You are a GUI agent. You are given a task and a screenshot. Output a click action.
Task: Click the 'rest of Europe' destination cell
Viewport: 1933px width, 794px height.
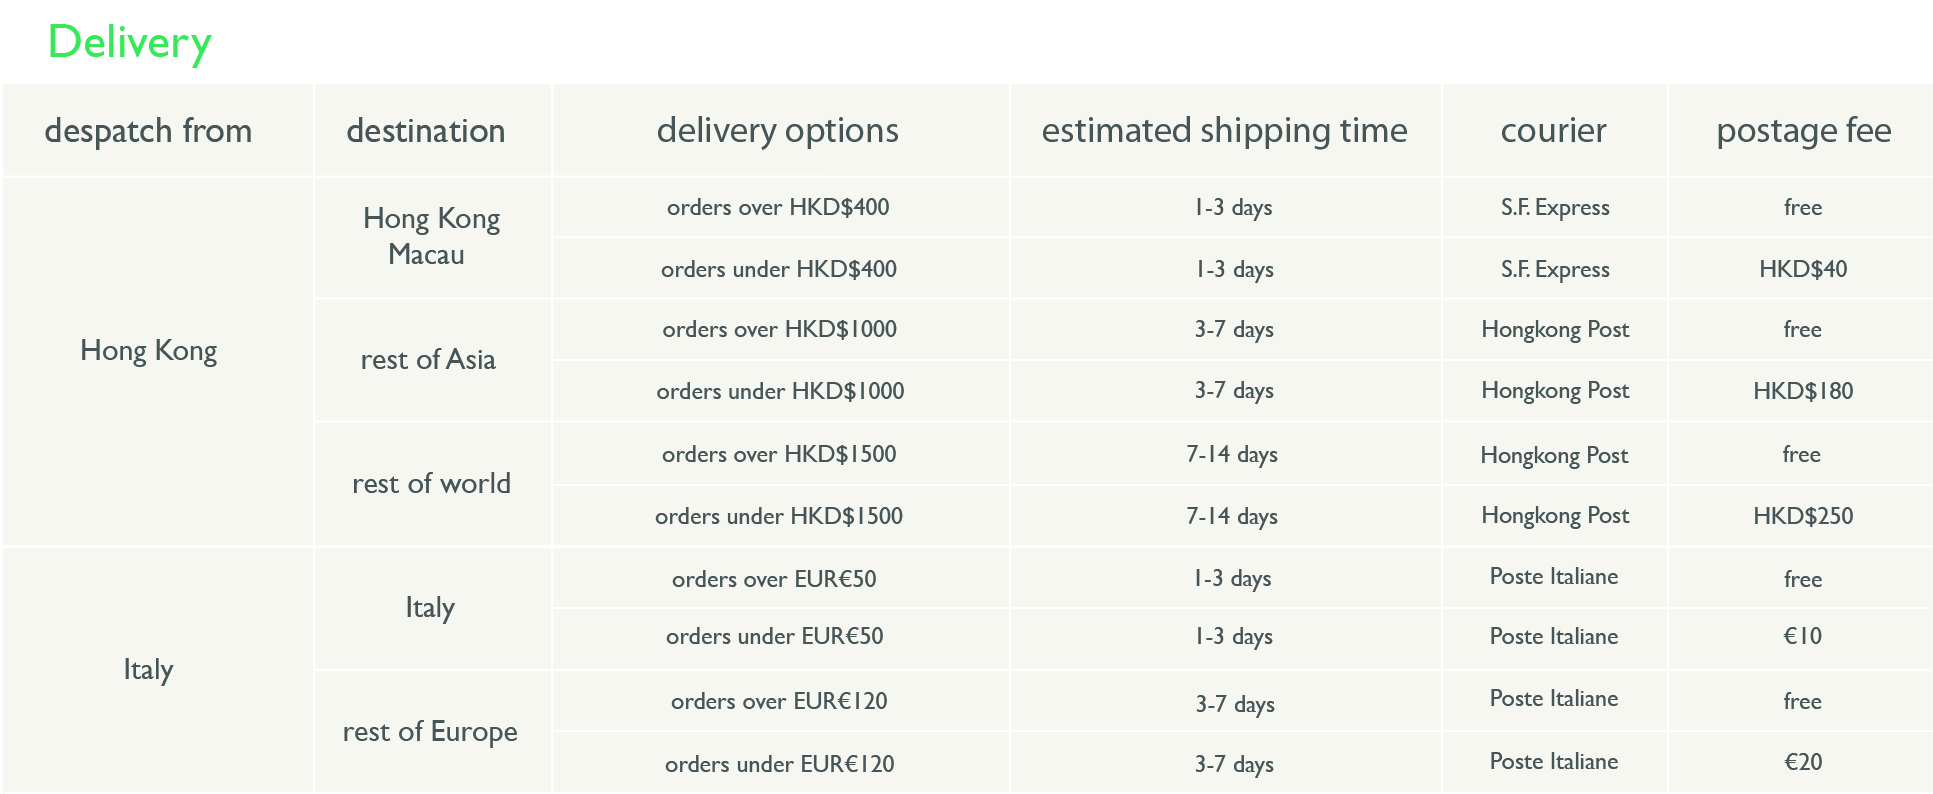(x=430, y=732)
